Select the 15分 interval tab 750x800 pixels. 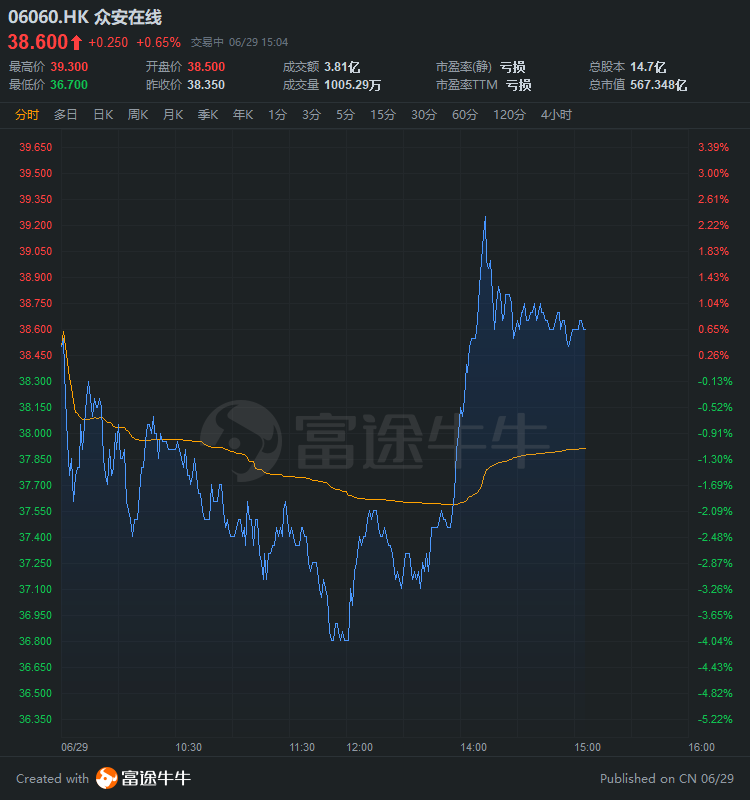tap(383, 115)
